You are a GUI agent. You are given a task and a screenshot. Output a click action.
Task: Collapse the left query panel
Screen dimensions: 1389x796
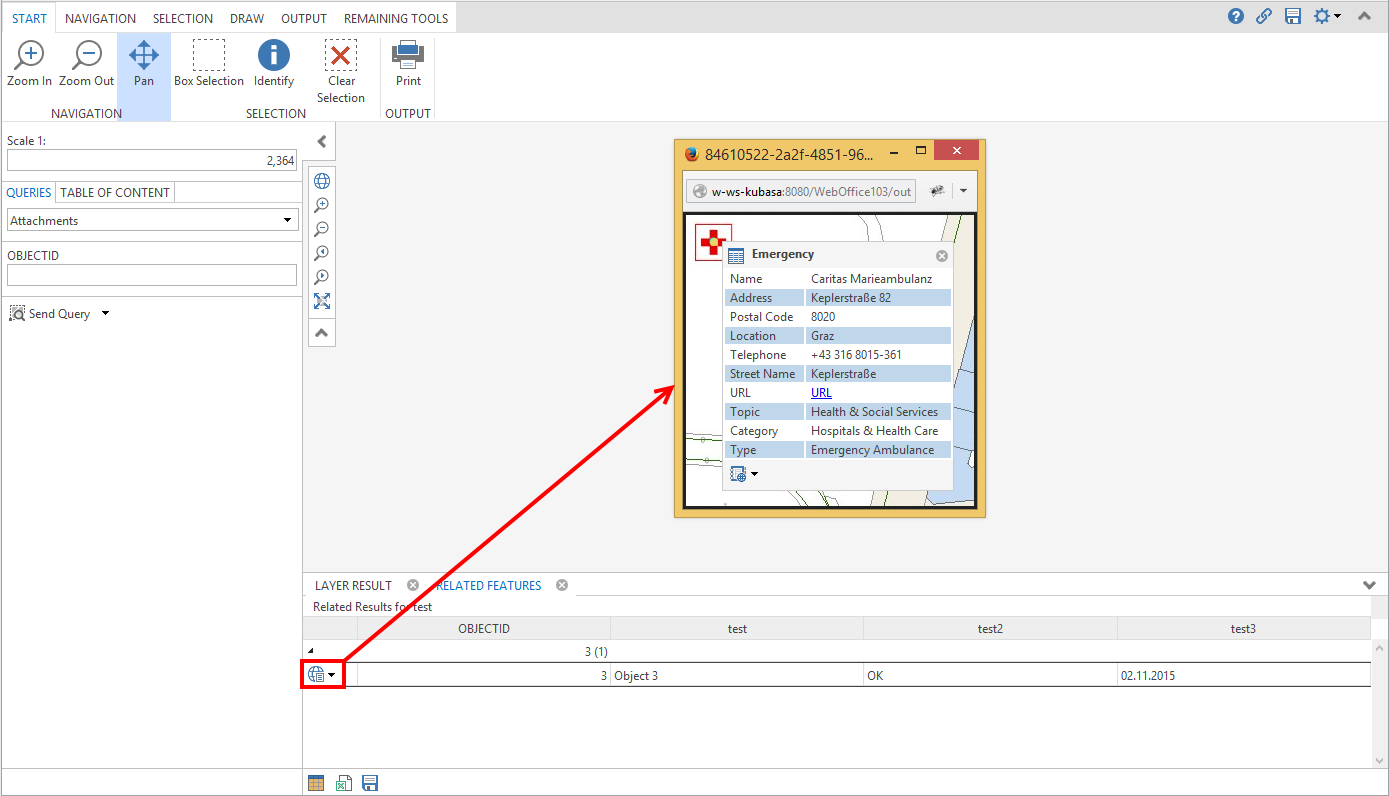(321, 141)
